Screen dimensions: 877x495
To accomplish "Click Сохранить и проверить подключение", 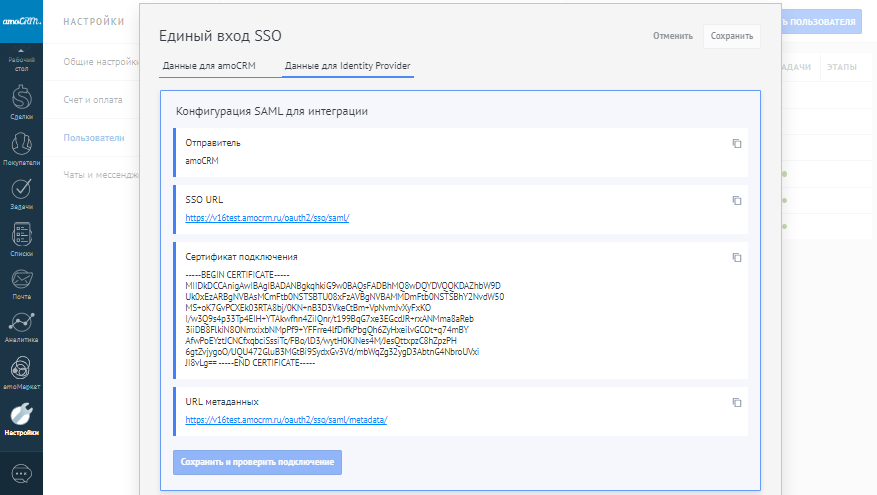I will pos(258,462).
